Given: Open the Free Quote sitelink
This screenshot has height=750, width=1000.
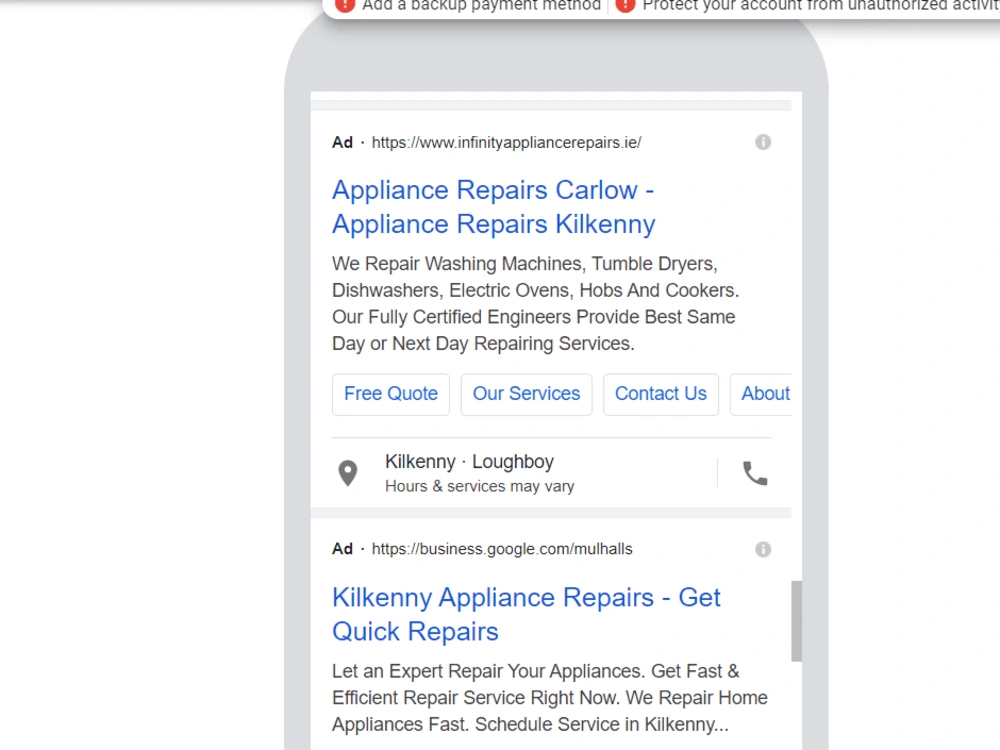Looking at the screenshot, I should [x=391, y=394].
